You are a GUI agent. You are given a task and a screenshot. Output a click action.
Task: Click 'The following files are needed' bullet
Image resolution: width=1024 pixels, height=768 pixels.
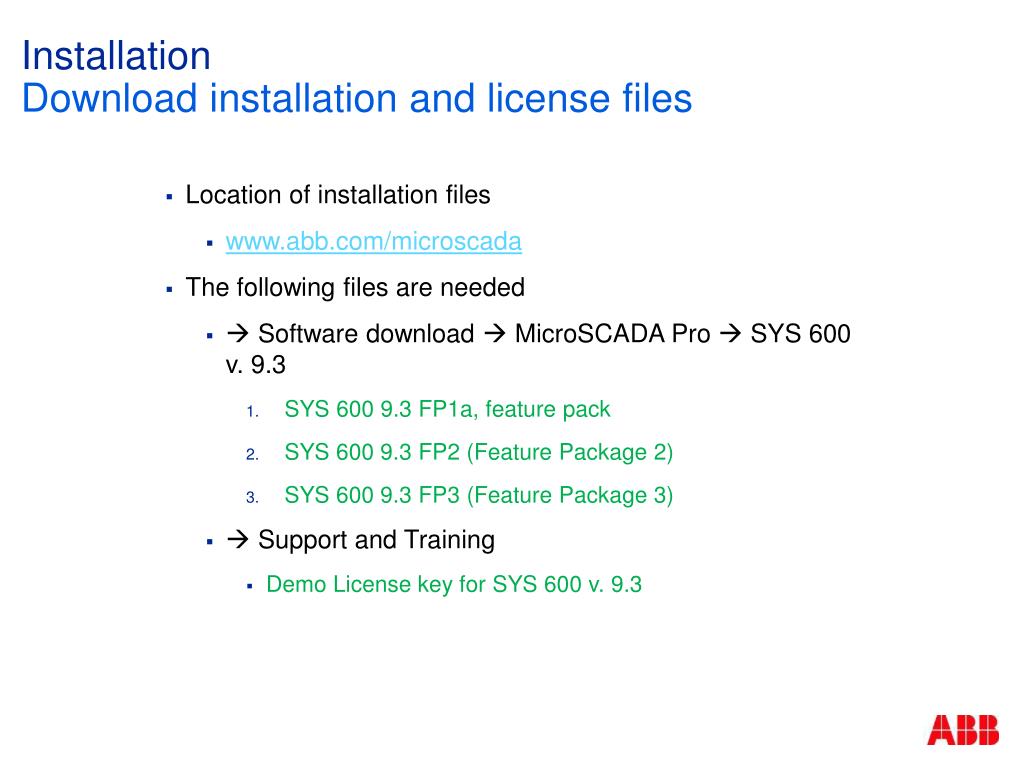click(x=355, y=288)
